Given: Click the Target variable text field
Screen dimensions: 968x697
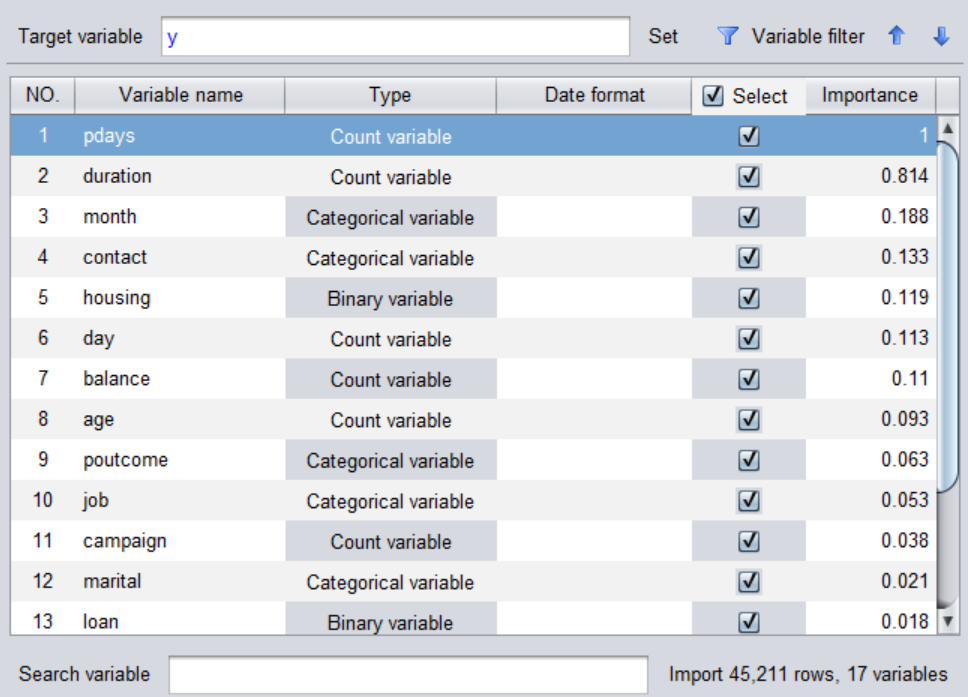Looking at the screenshot, I should (395, 37).
